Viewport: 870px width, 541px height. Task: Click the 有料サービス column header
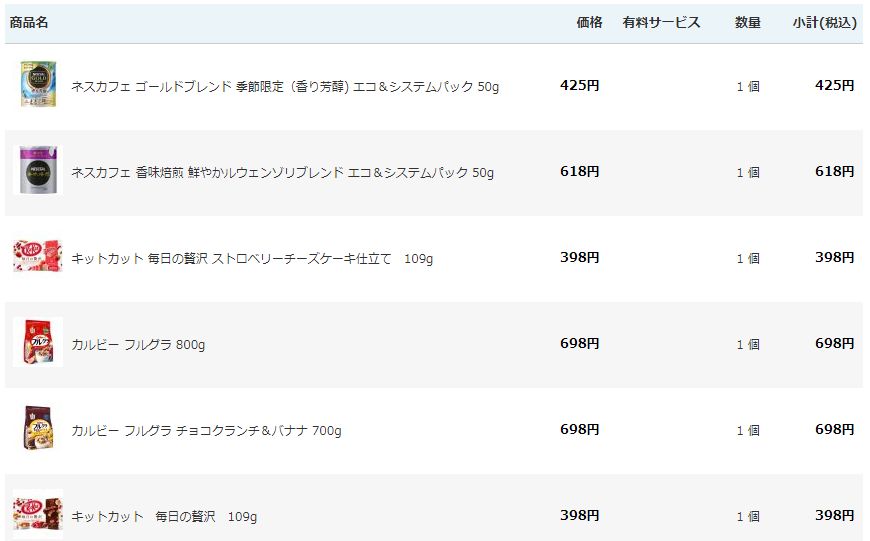pyautogui.click(x=661, y=22)
